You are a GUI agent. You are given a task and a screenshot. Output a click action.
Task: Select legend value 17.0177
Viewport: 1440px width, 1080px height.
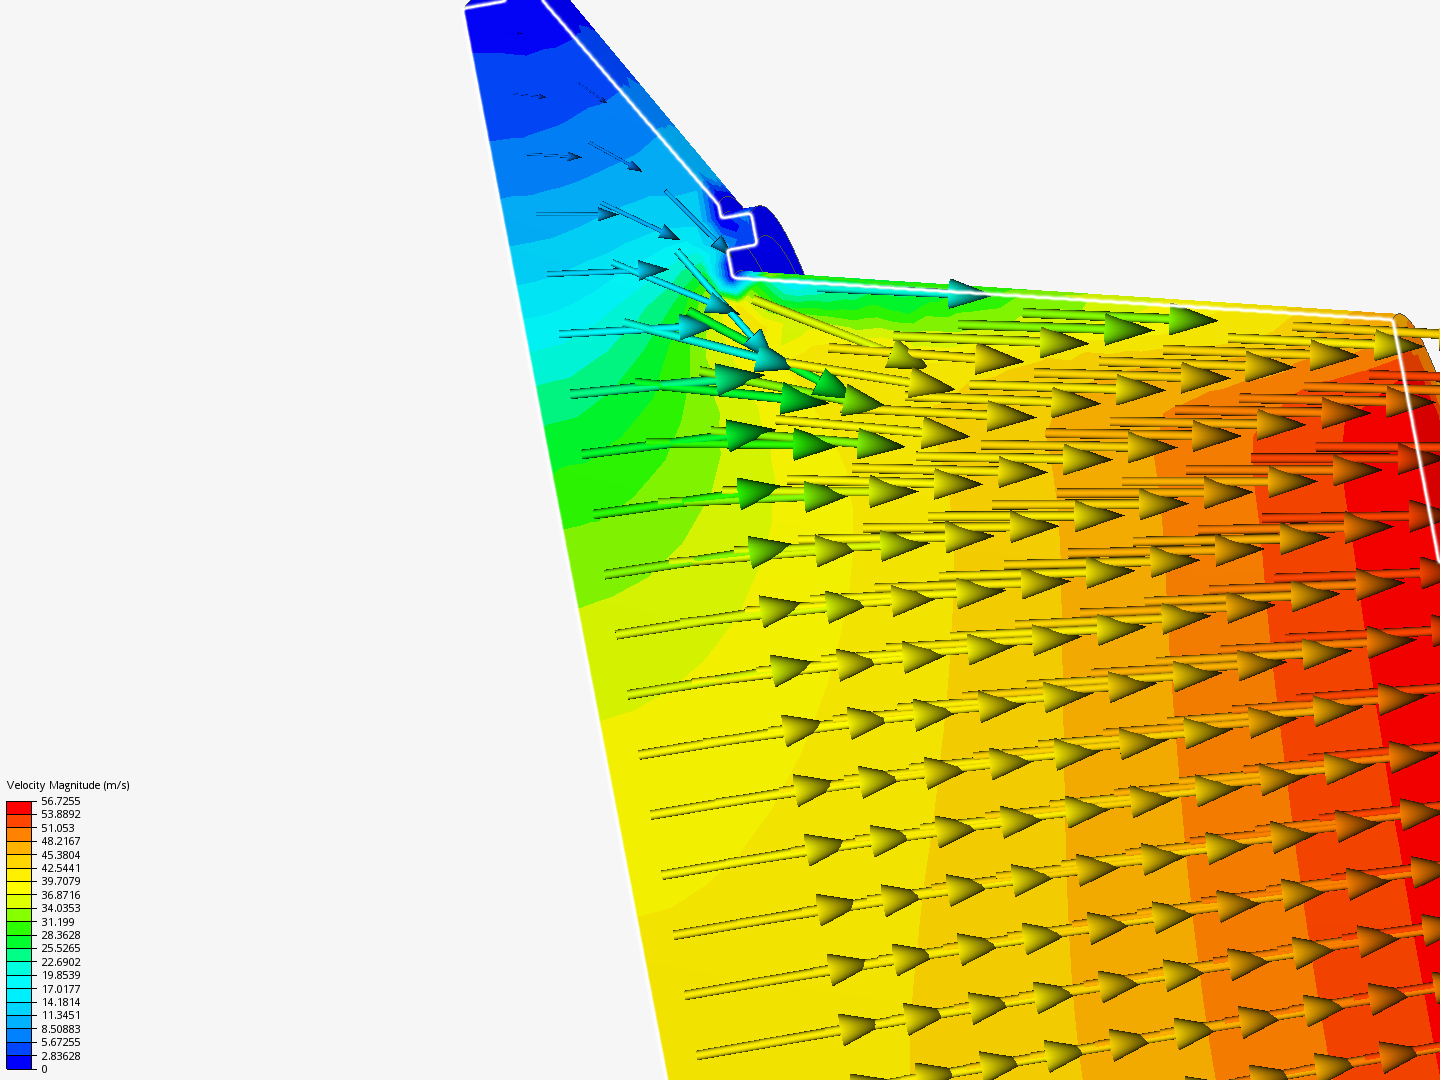tap(60, 989)
